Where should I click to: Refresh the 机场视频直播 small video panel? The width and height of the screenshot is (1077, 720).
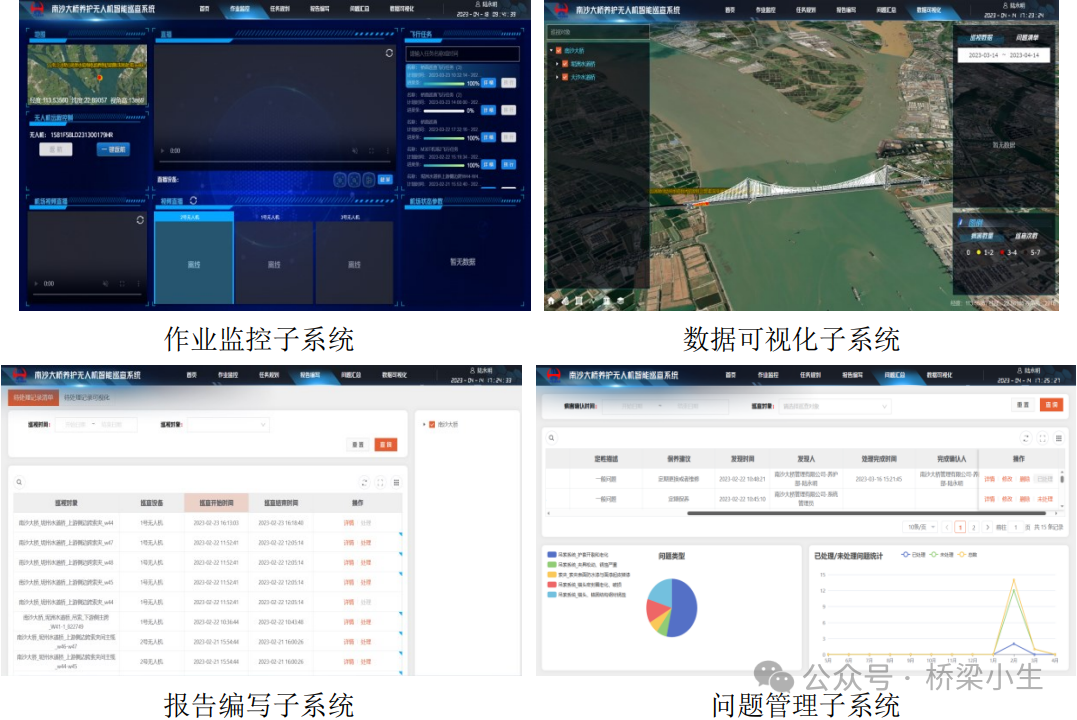point(140,220)
